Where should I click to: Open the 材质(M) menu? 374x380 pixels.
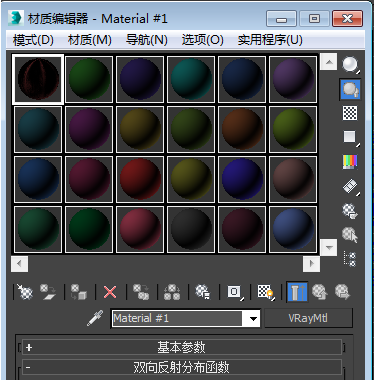point(90,40)
